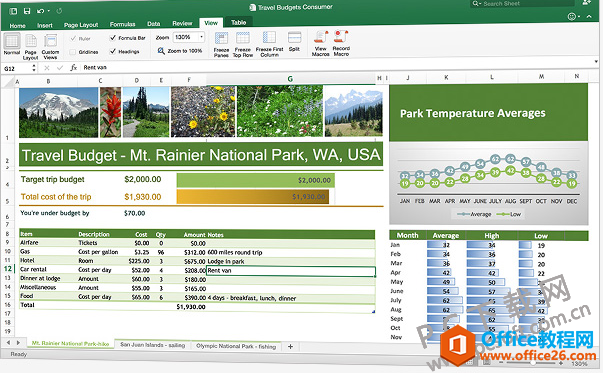
Task: Click the Travel Budget title banner
Action: pos(201,155)
